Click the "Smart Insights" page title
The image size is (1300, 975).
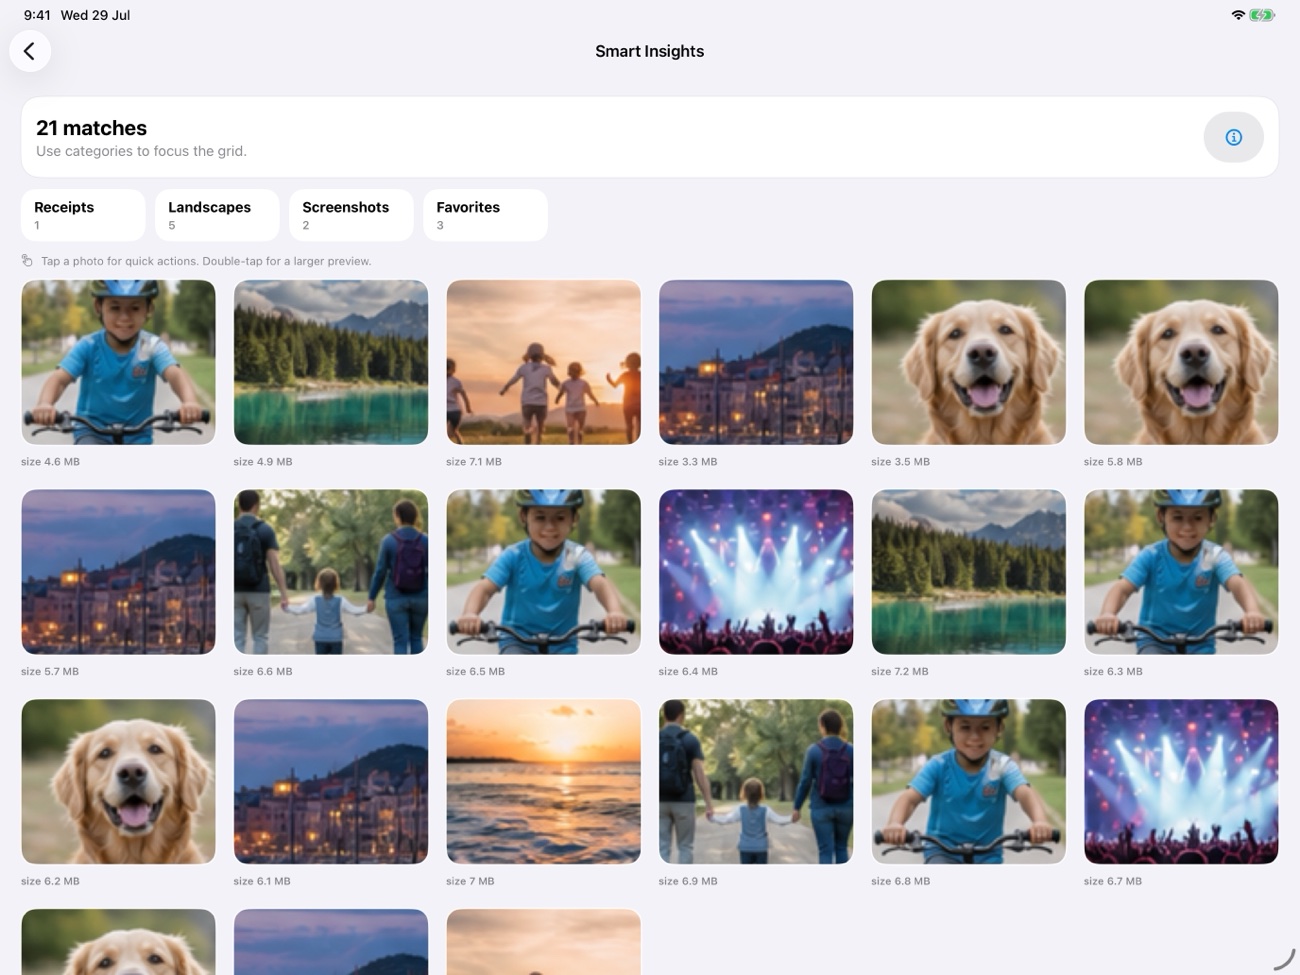tap(649, 51)
